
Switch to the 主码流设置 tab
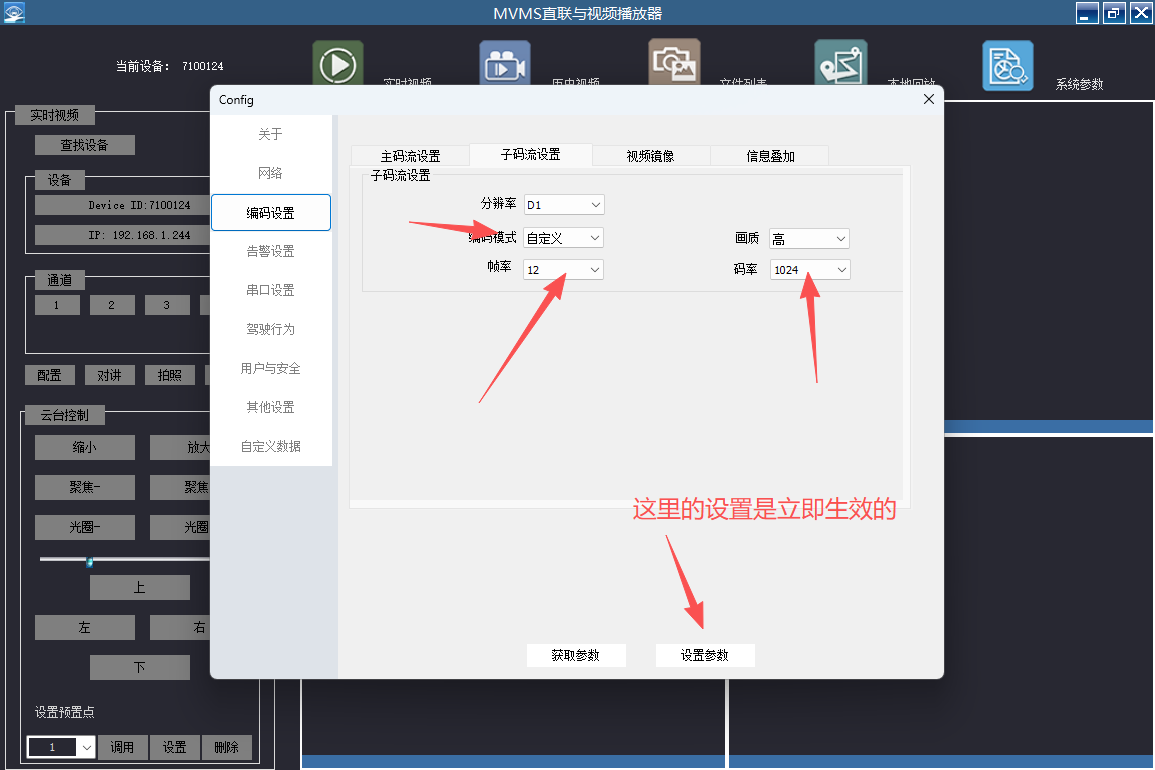(410, 156)
